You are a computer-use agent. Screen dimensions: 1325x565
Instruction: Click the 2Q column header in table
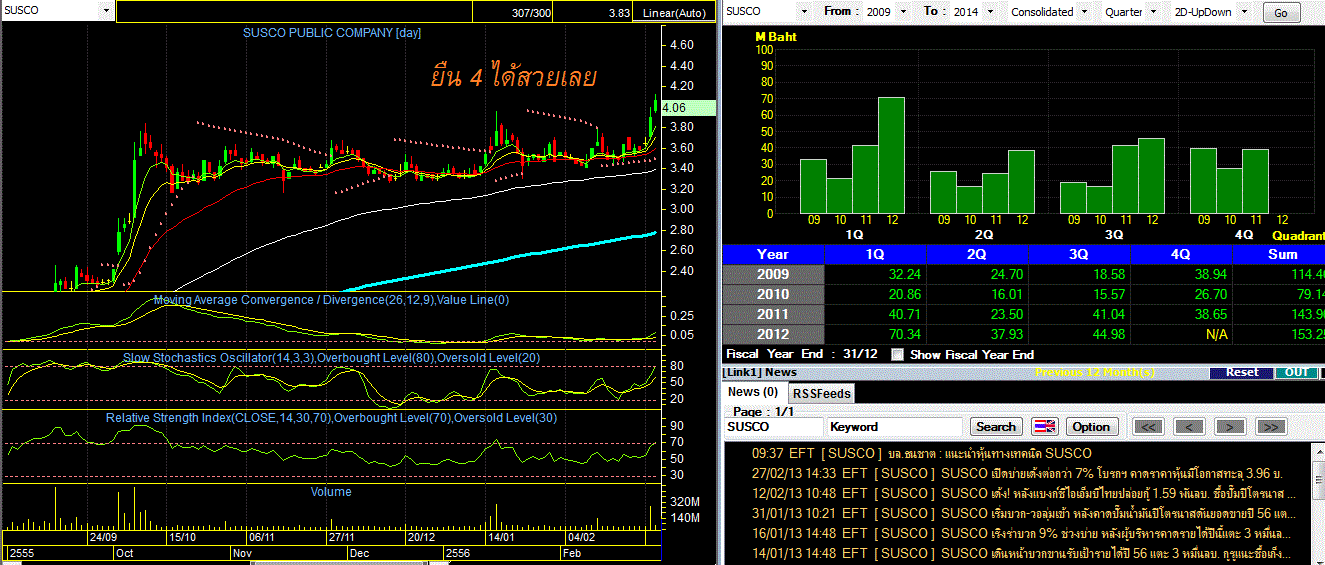click(x=977, y=254)
